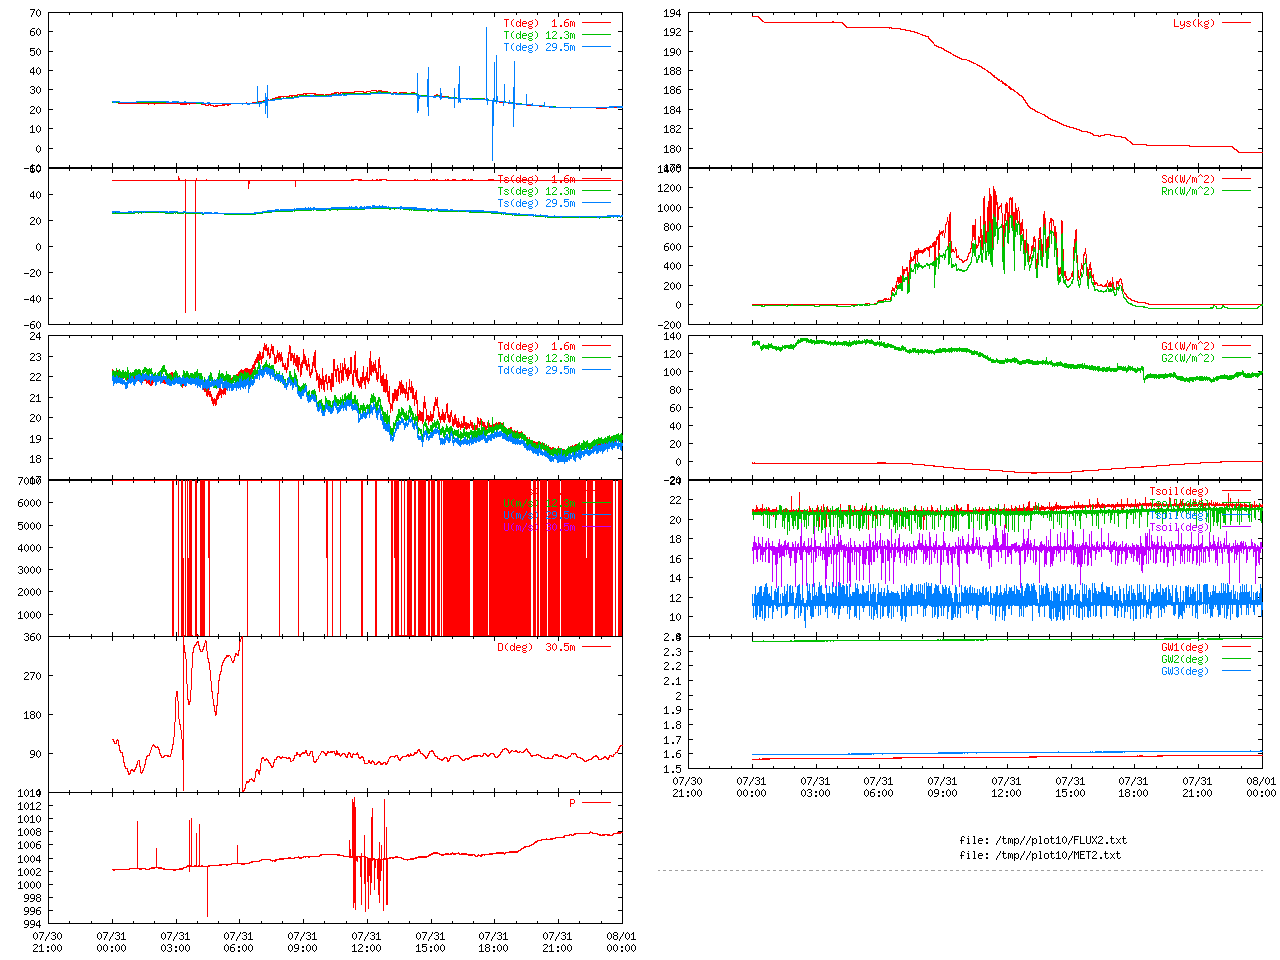Click the G1(W/m^2) legend label
The image size is (1280, 960).
coord(1188,346)
